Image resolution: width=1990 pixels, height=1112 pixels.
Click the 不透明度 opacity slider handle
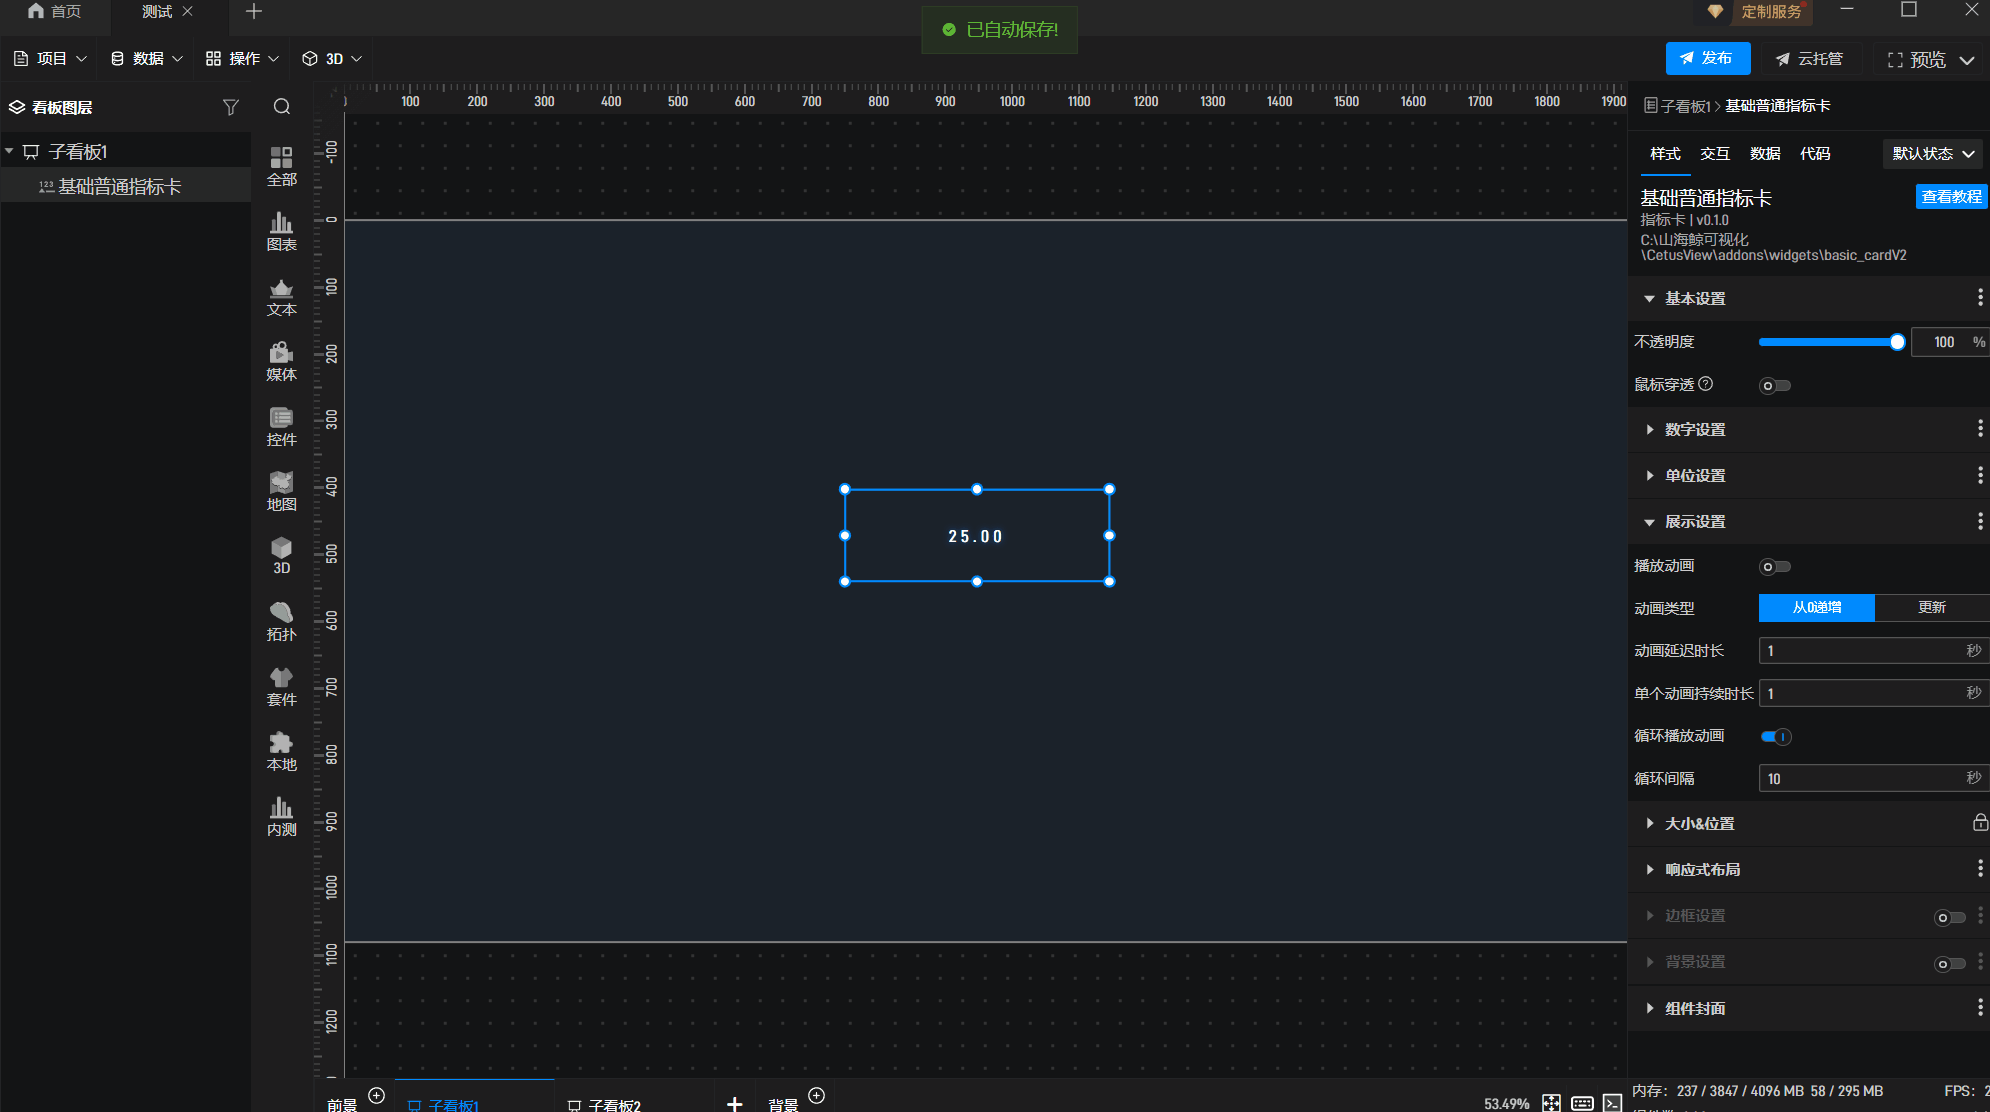point(1897,342)
